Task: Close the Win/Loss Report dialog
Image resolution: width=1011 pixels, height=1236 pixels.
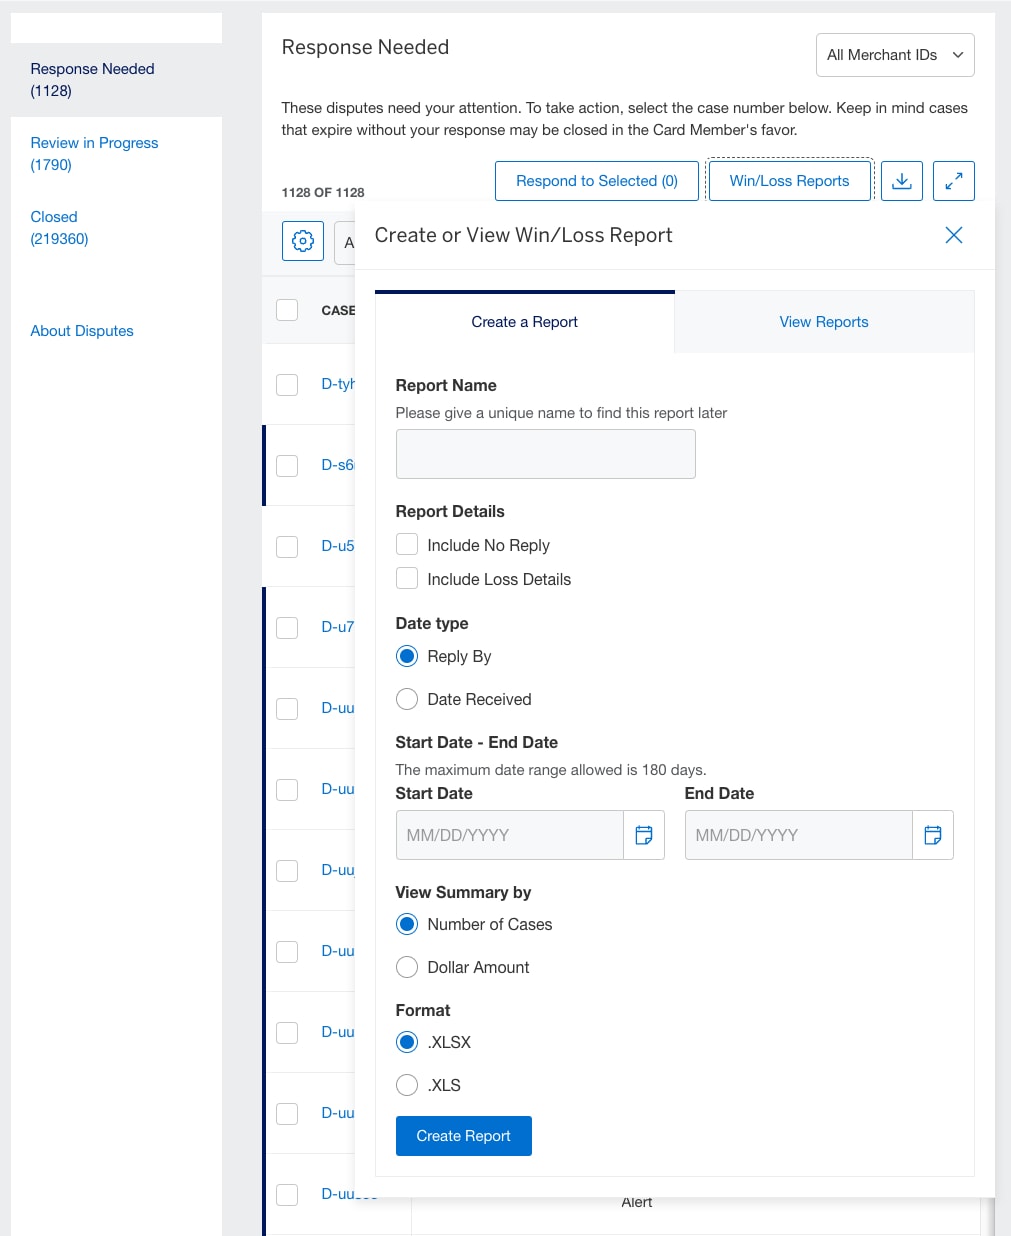Action: click(953, 235)
